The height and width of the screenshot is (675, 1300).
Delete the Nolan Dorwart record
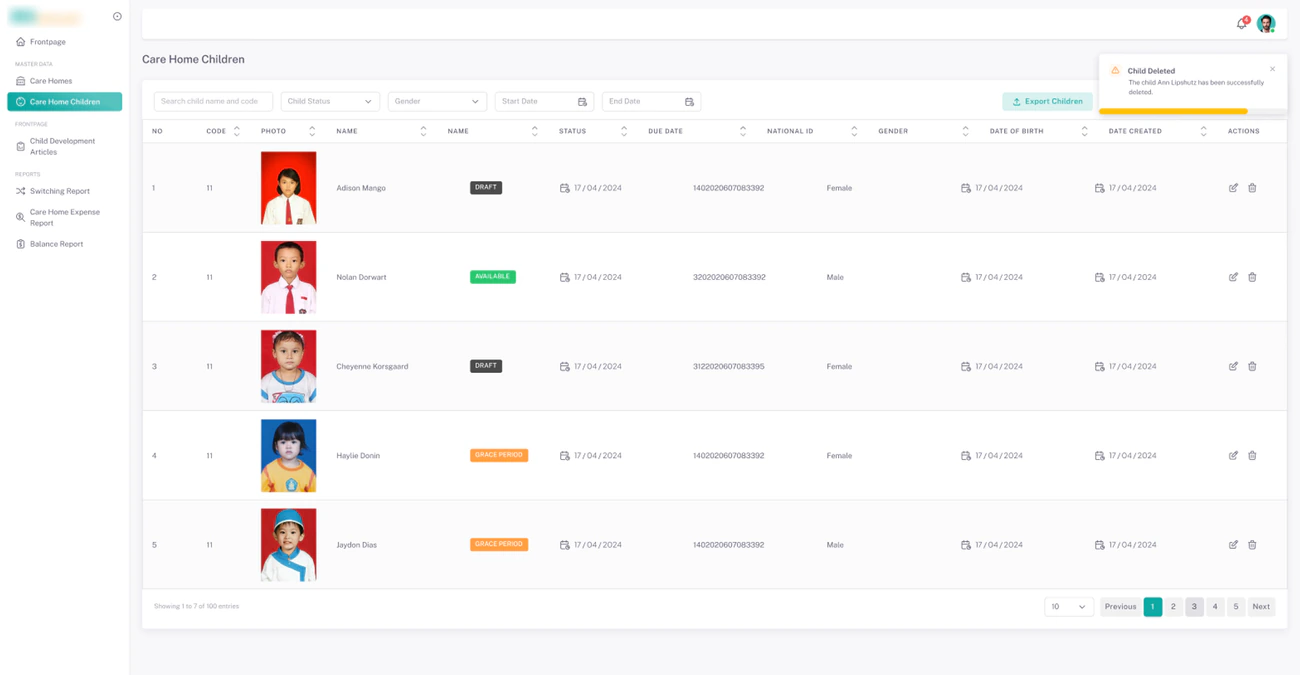pos(1252,277)
